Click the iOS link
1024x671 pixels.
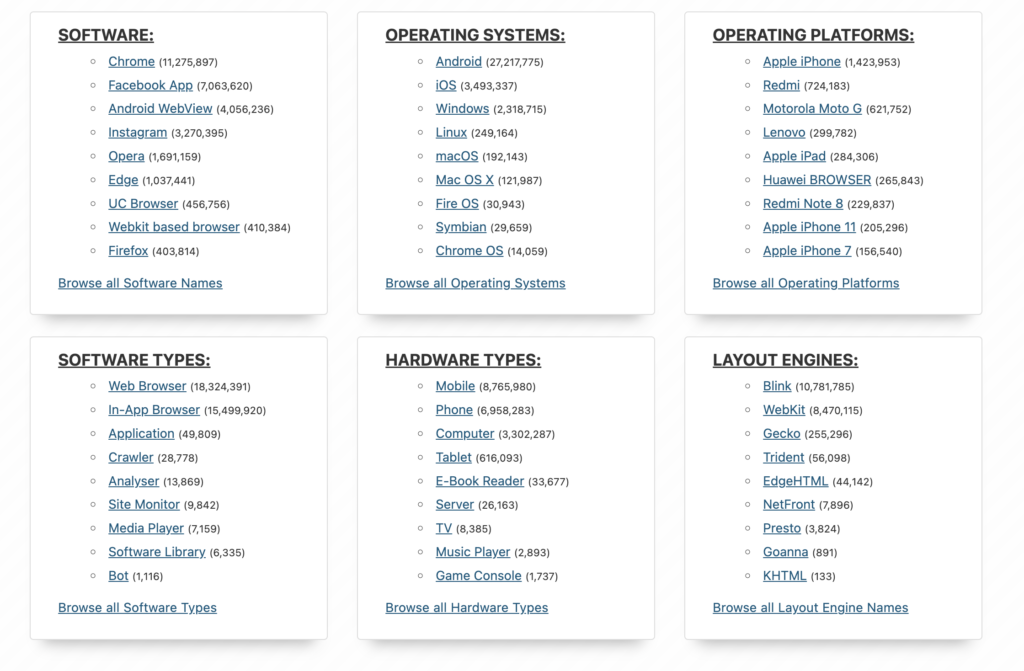point(446,85)
